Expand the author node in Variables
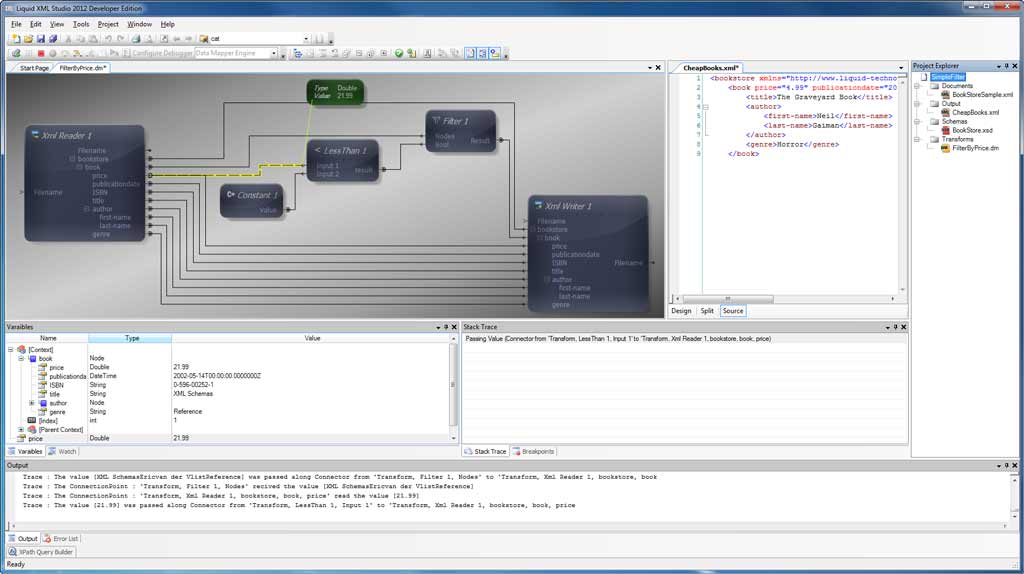1024x574 pixels. (31, 403)
